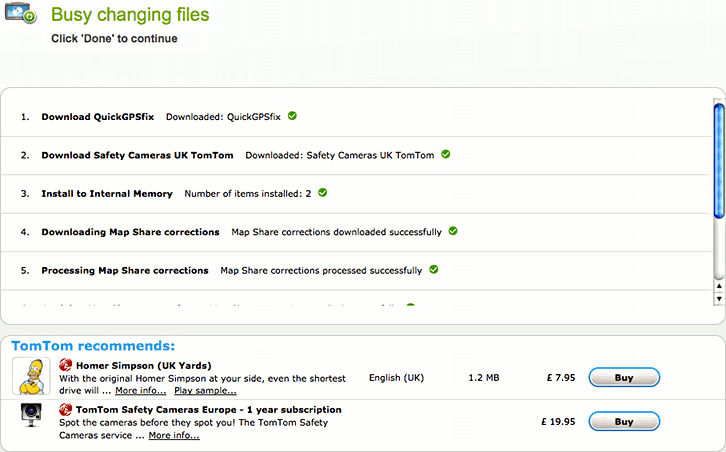This screenshot has height=452, width=726.
Task: Open More info for Homer Simpson voice
Action: tap(140, 391)
